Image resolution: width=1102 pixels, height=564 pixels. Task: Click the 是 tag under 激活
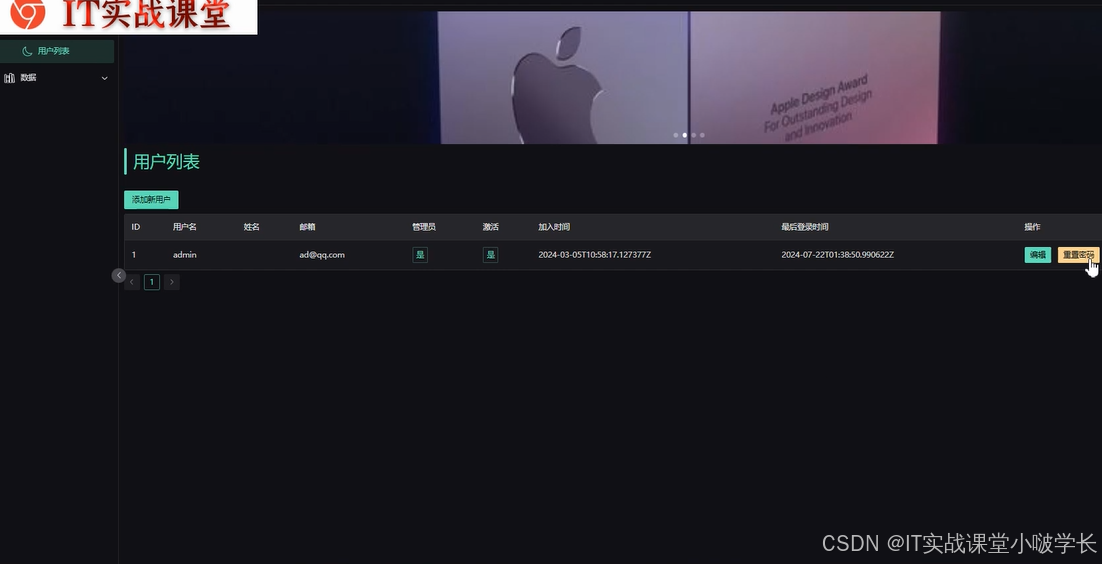pos(491,255)
